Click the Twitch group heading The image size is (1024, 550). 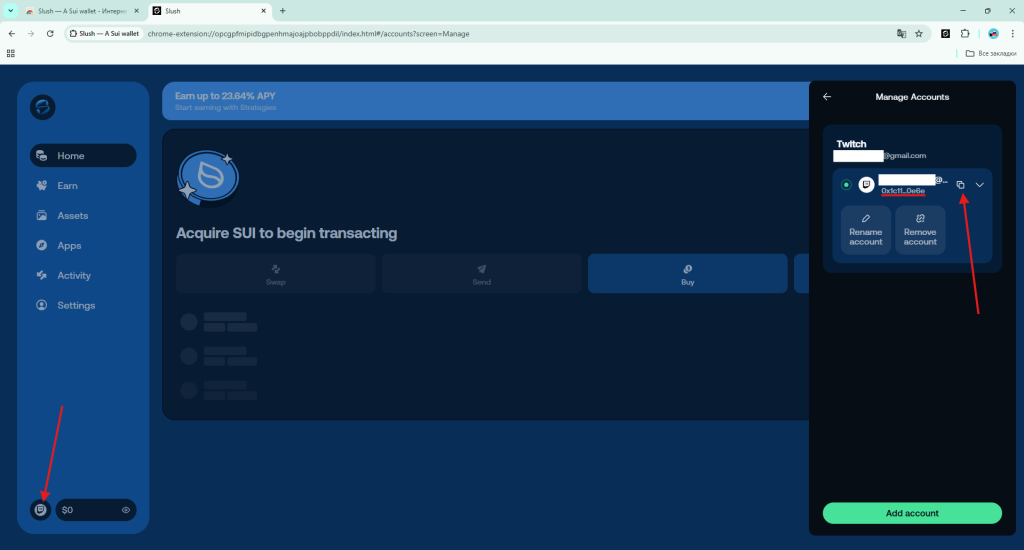852,144
